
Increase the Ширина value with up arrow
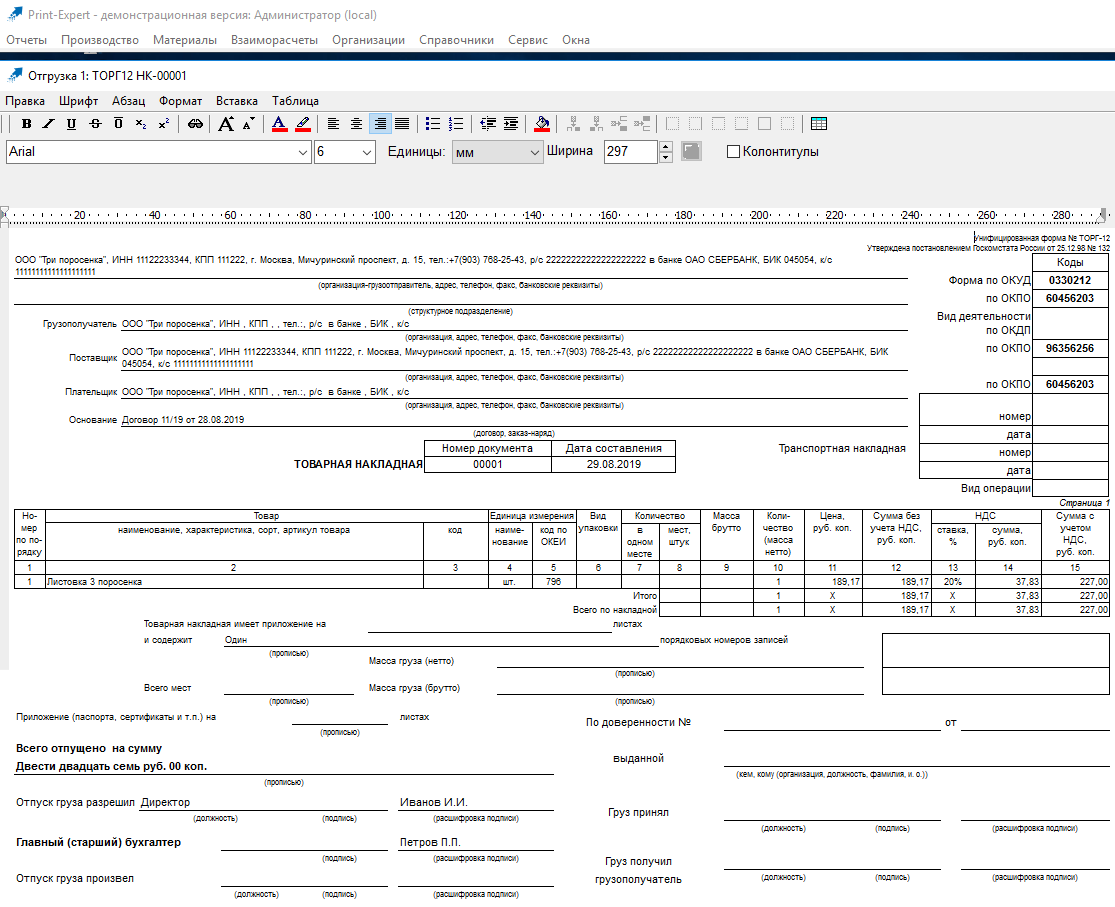point(666,147)
